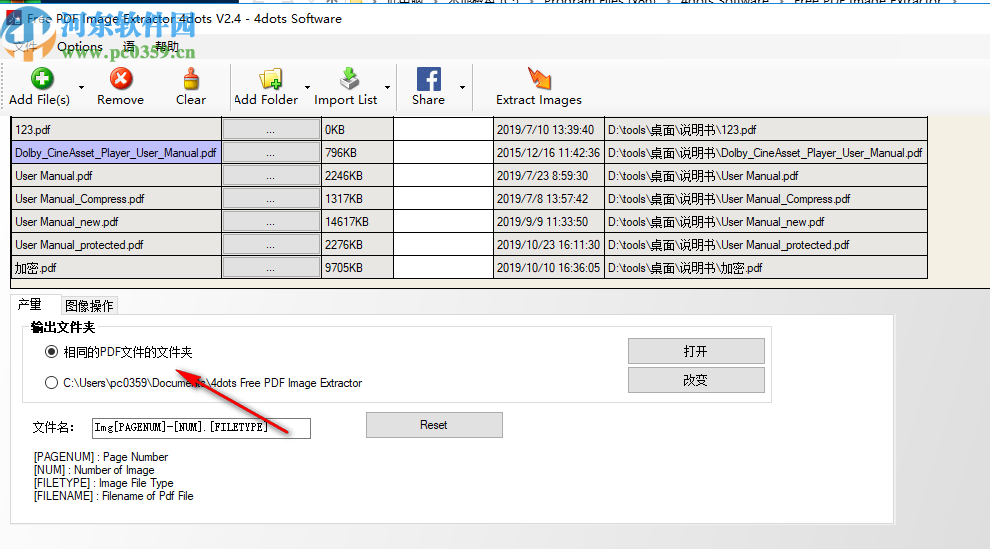Click the 2019/7/10 13:39:40 date cell

(x=549, y=130)
